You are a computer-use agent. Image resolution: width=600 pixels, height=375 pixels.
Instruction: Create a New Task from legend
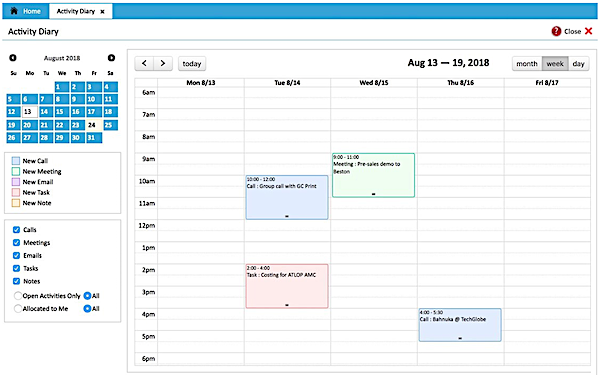[x=36, y=192]
